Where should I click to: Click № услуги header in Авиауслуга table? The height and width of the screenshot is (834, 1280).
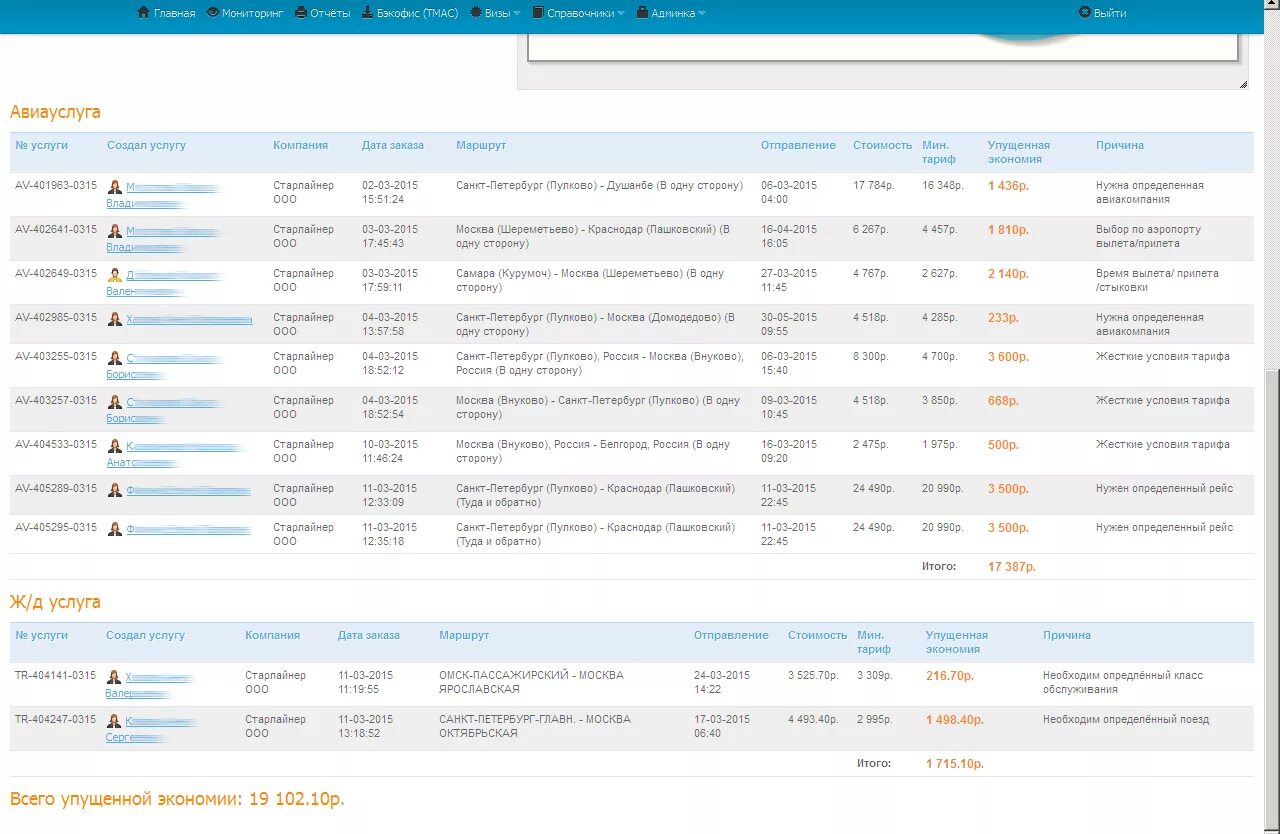[42, 145]
